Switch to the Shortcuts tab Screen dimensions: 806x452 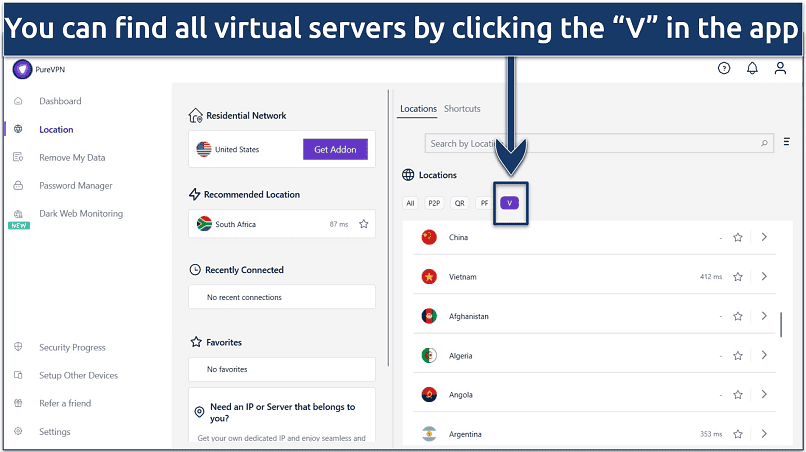click(462, 109)
